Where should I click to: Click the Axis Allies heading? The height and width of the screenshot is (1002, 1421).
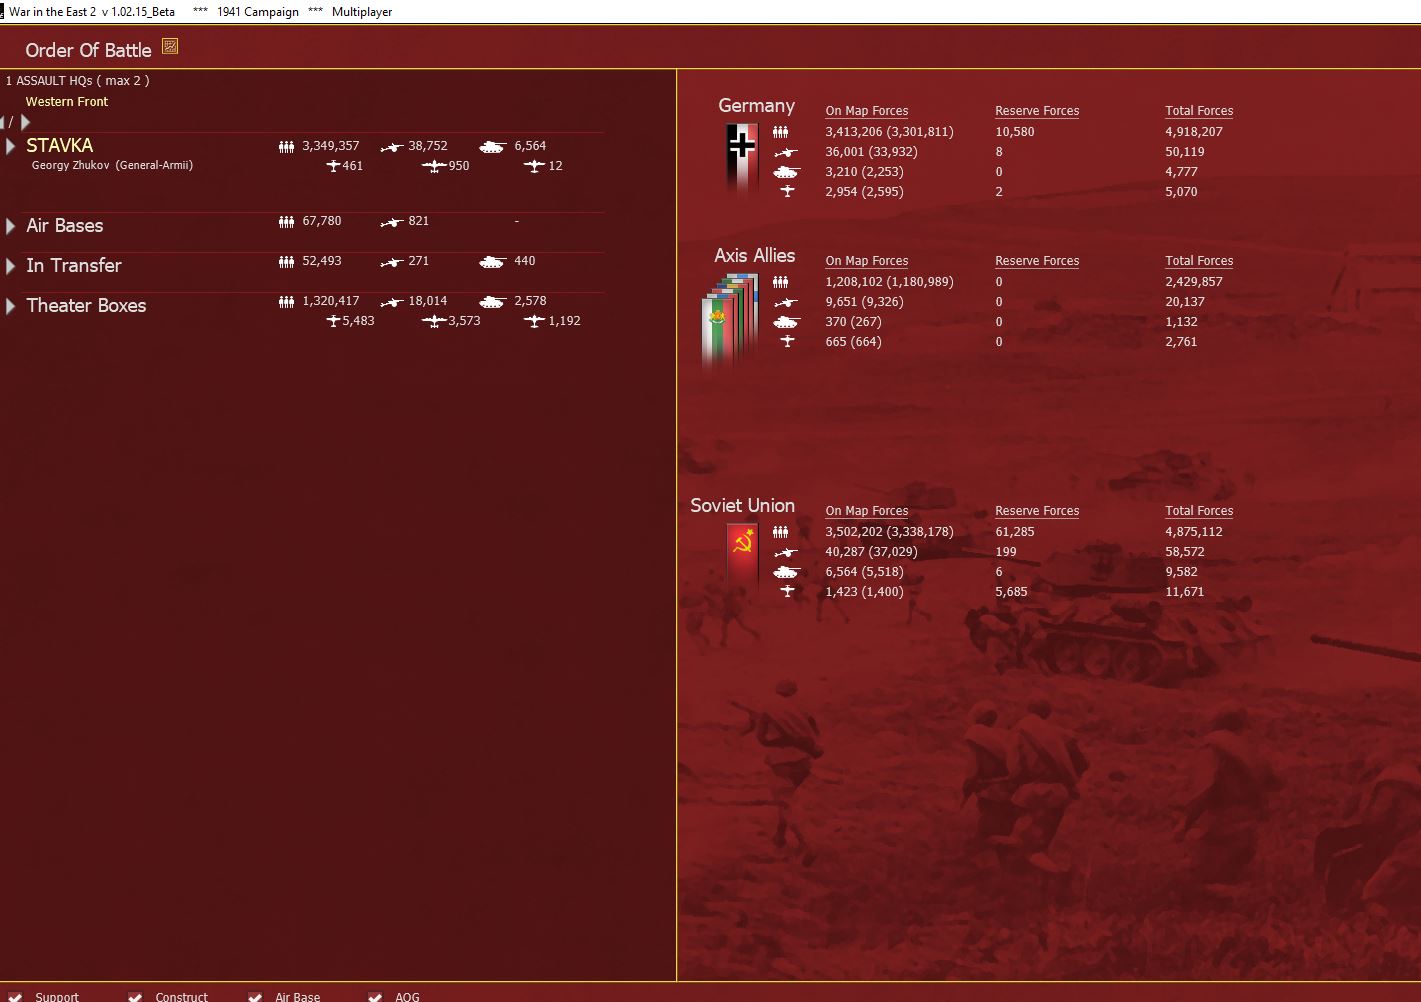tap(754, 256)
